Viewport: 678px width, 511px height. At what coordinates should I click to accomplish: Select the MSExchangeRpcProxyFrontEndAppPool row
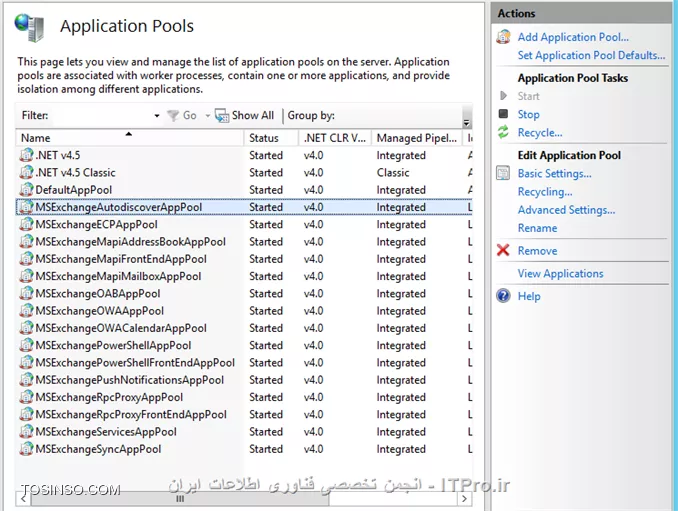coord(244,414)
